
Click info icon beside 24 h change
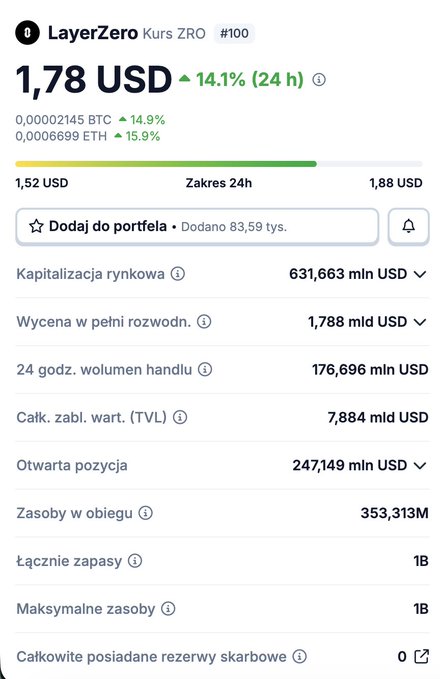pyautogui.click(x=319, y=80)
